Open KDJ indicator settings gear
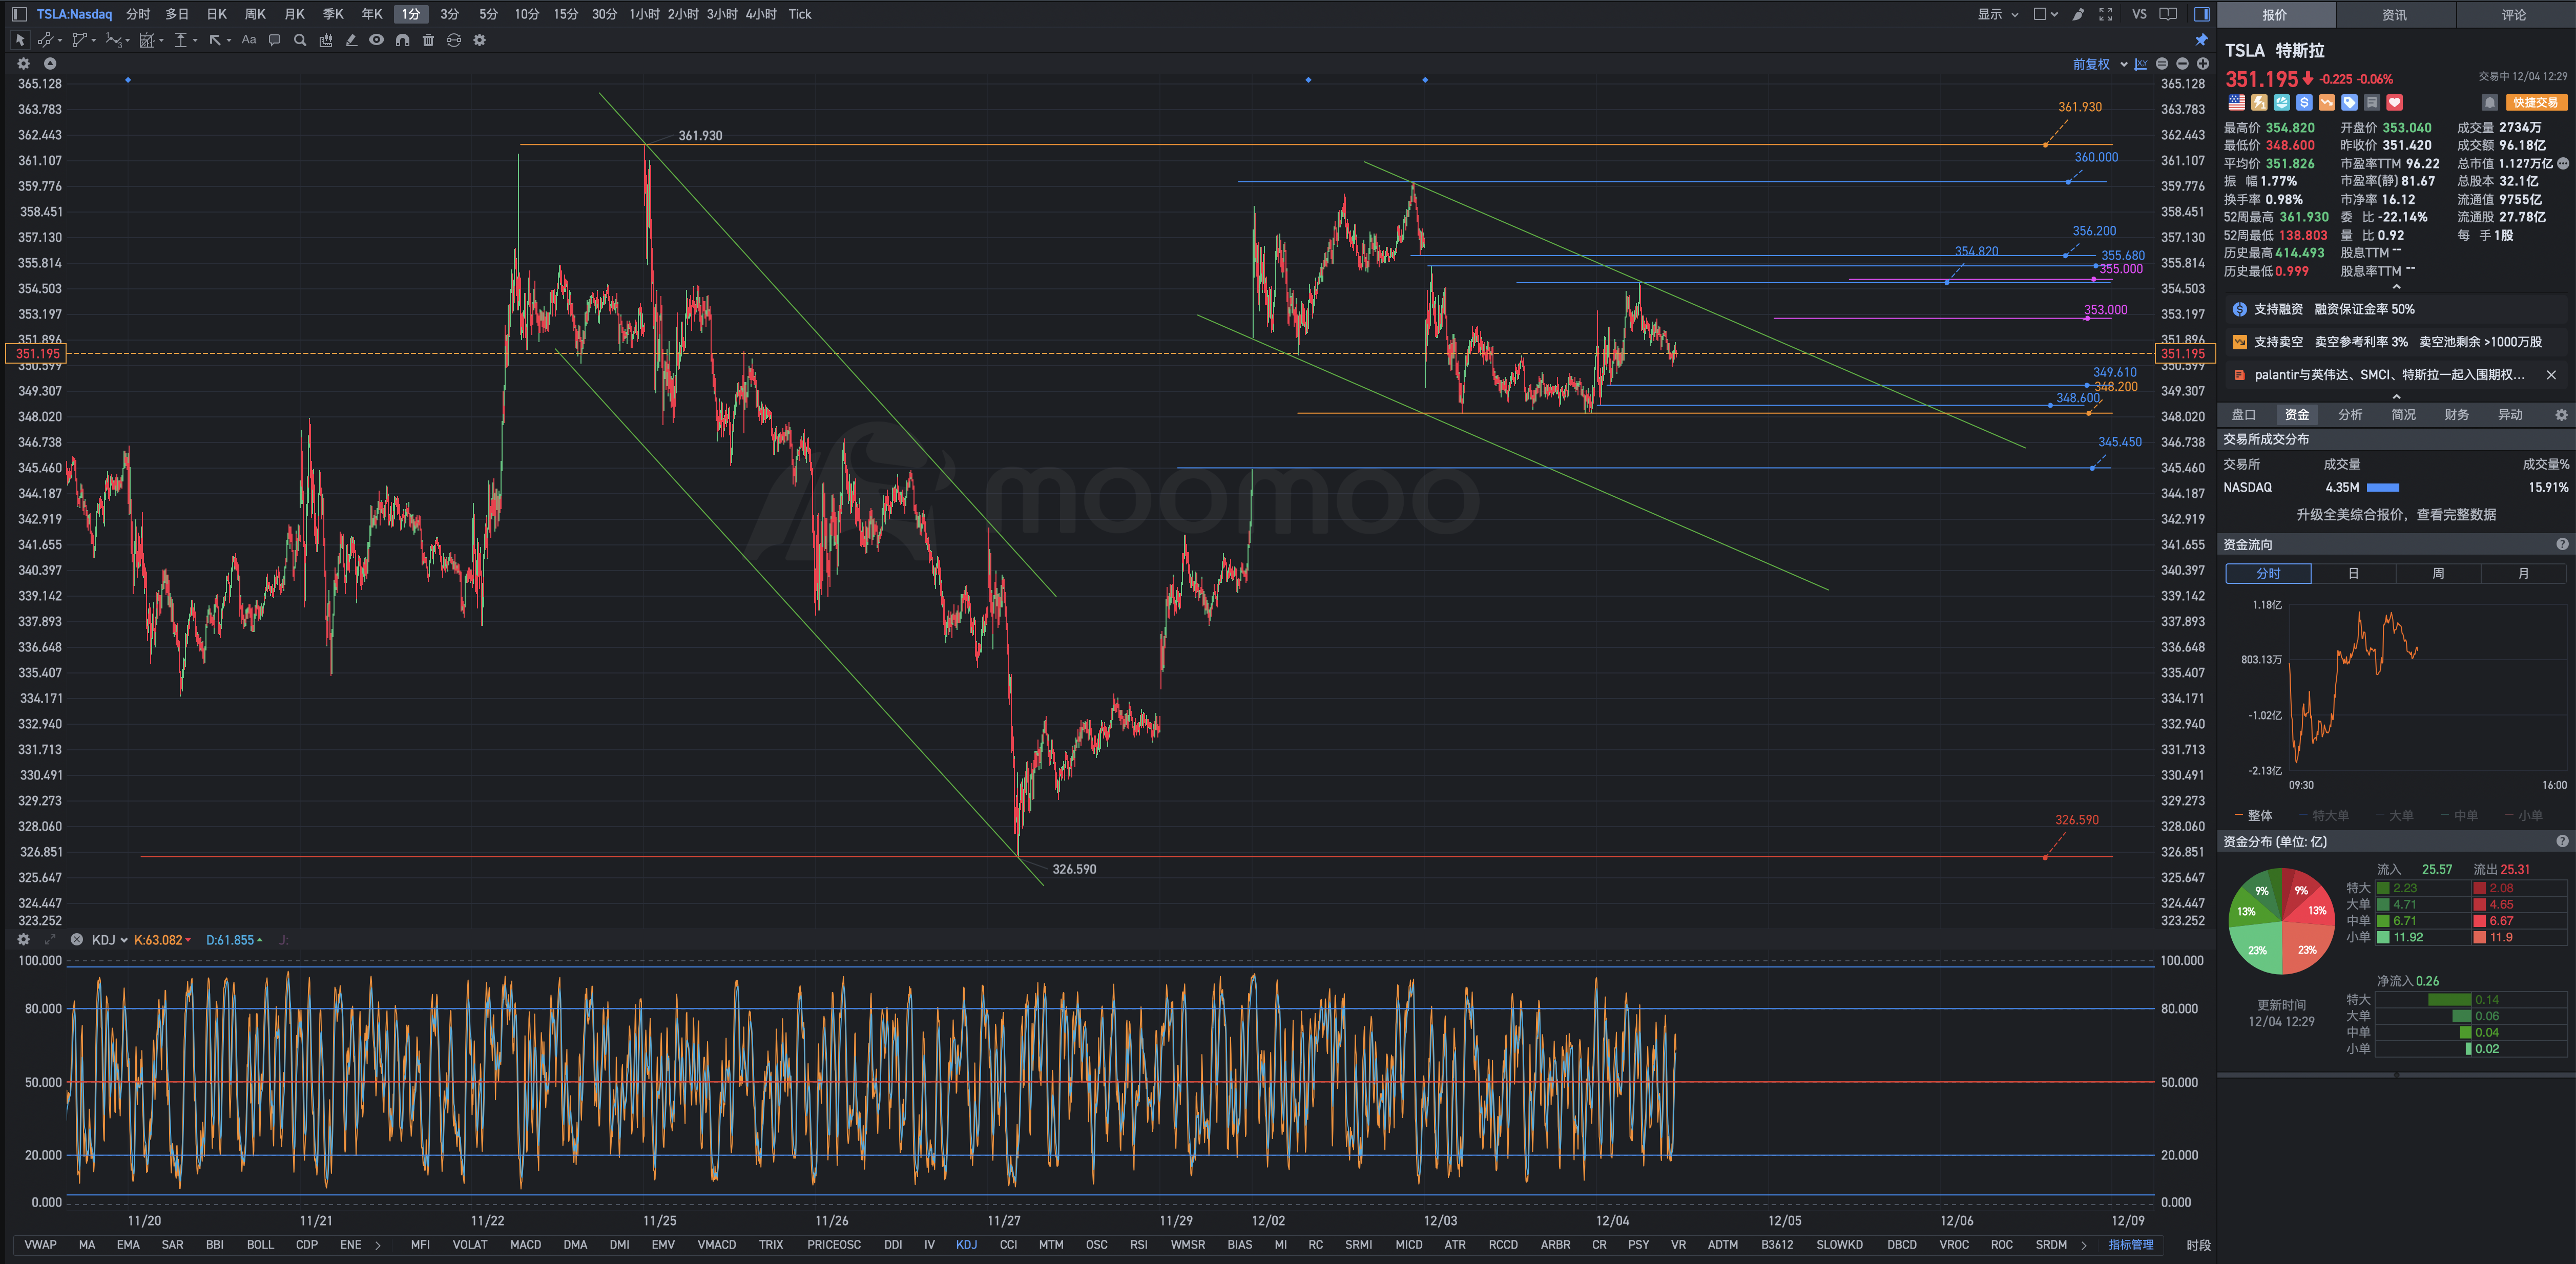Screen dimensions: 2576x1264 pyautogui.click(x=24, y=939)
